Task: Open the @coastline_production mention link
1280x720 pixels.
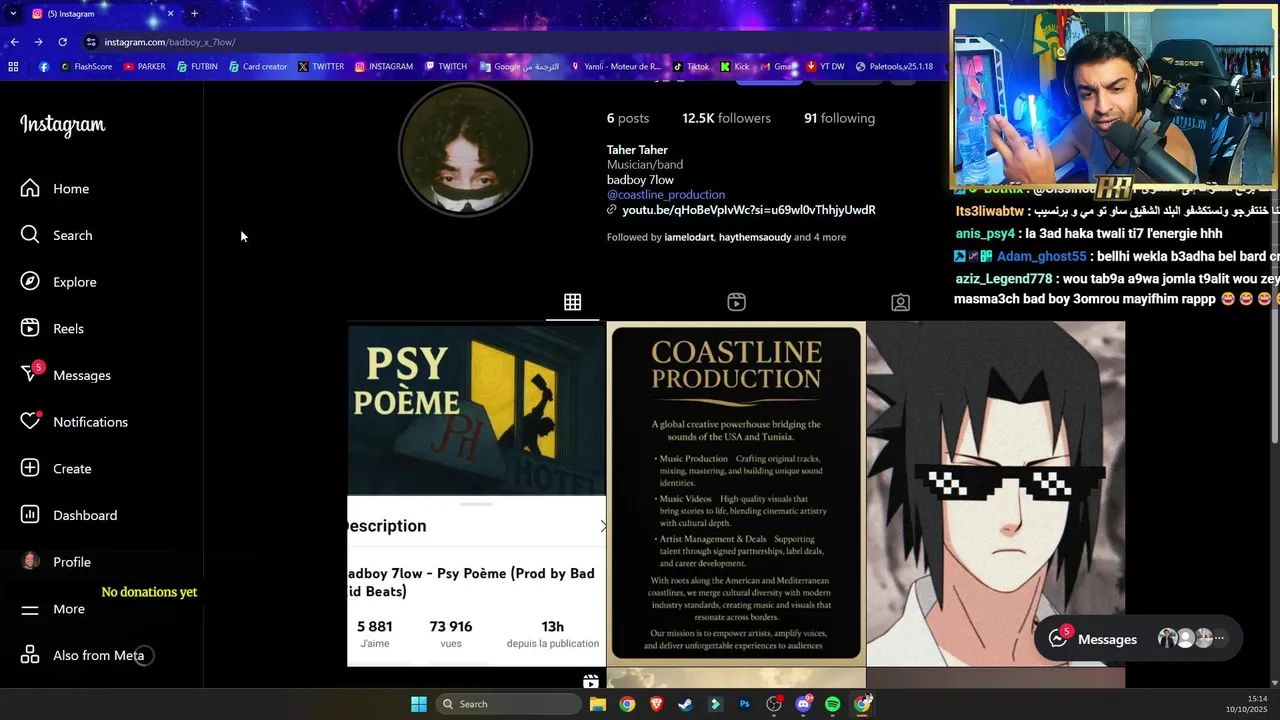Action: point(666,195)
